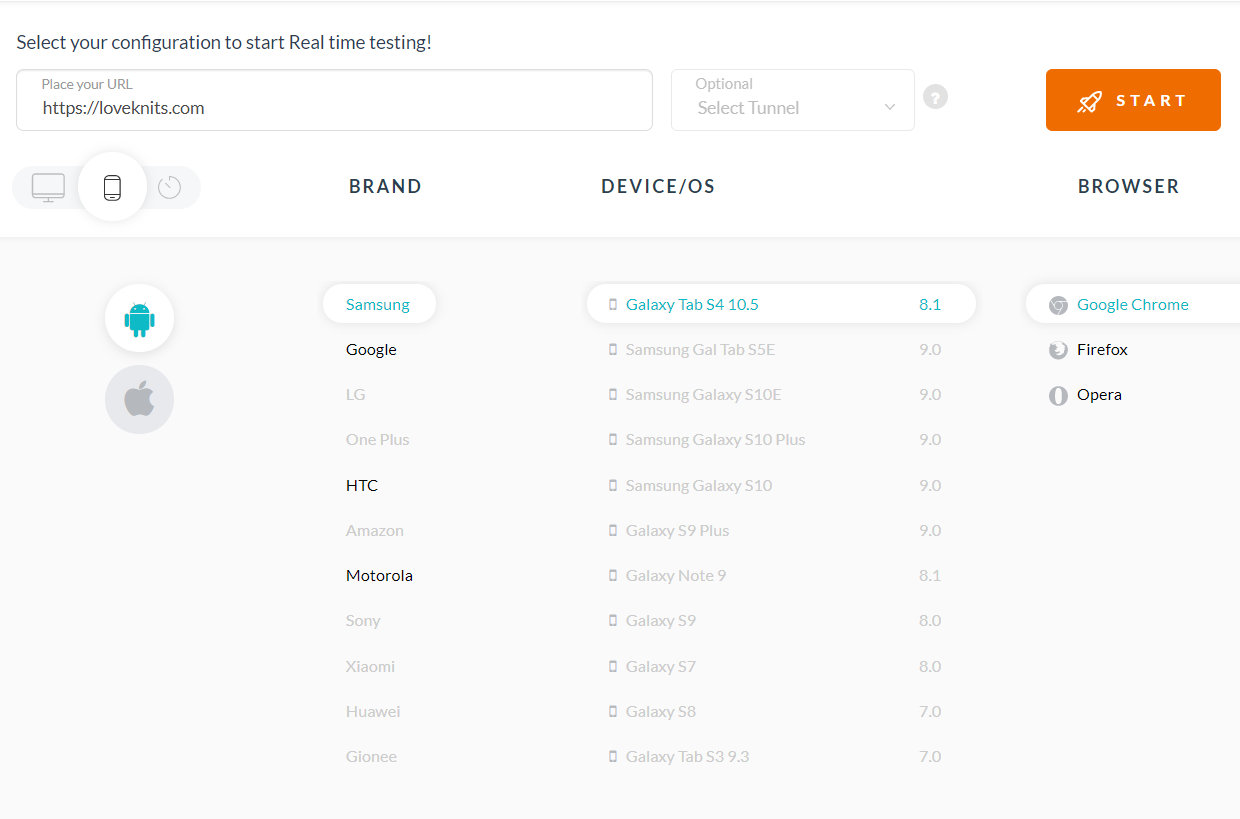The image size is (1240, 819).
Task: Open the history clock icon
Action: (169, 187)
